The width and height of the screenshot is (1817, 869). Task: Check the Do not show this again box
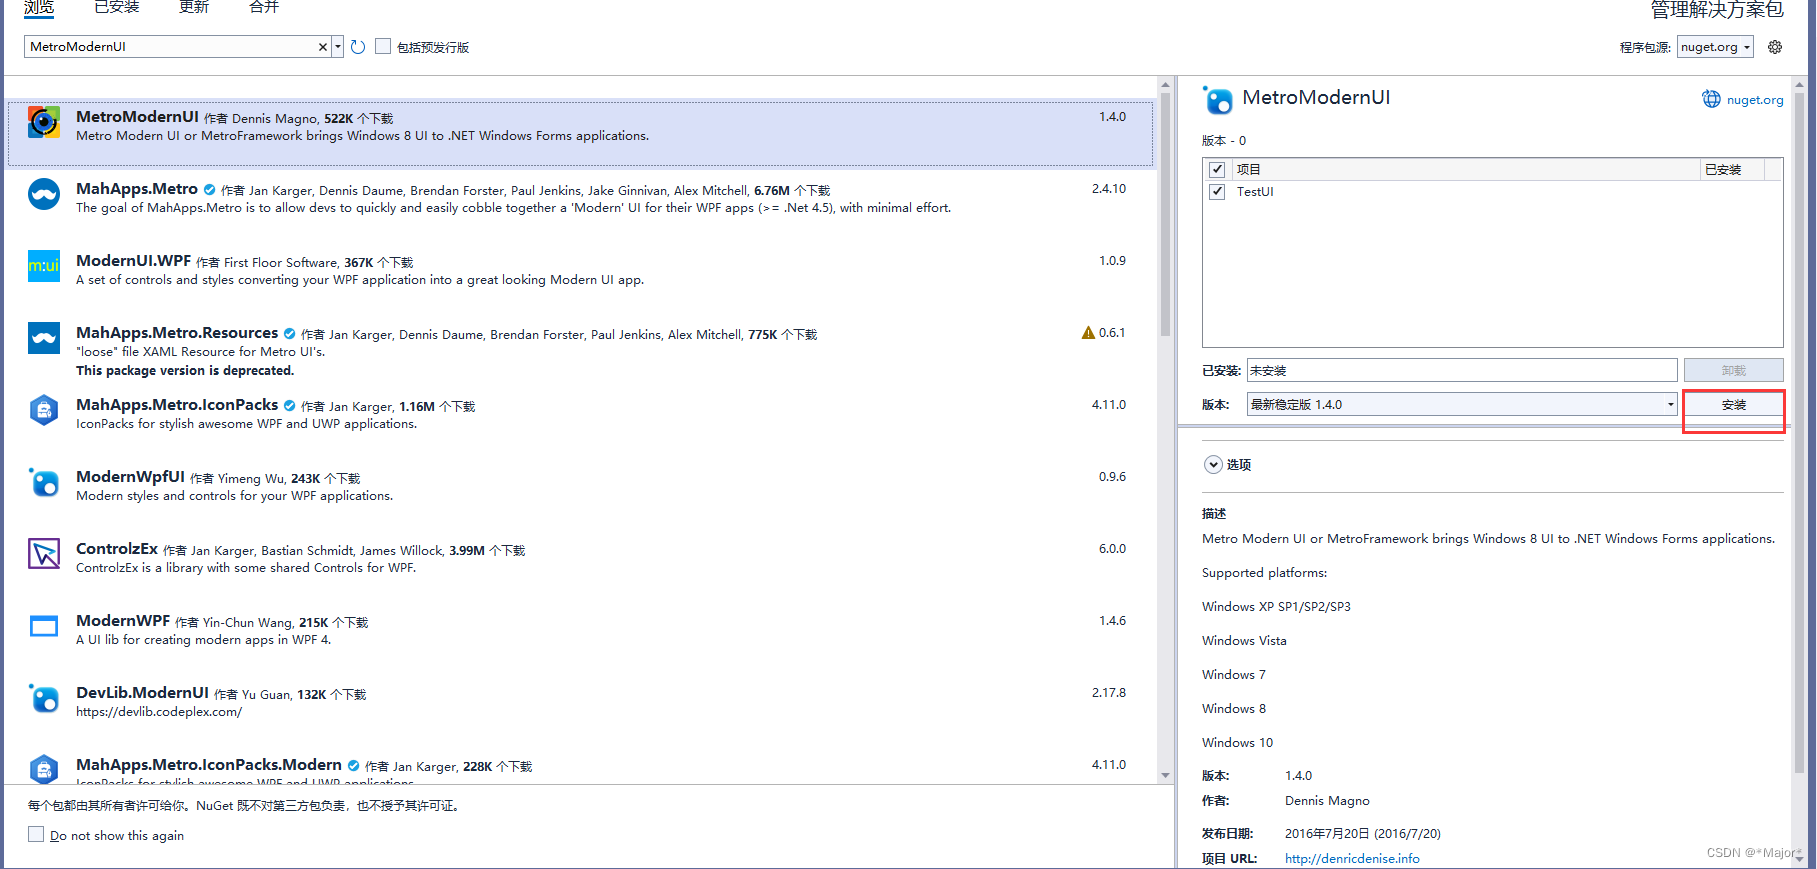coord(36,834)
